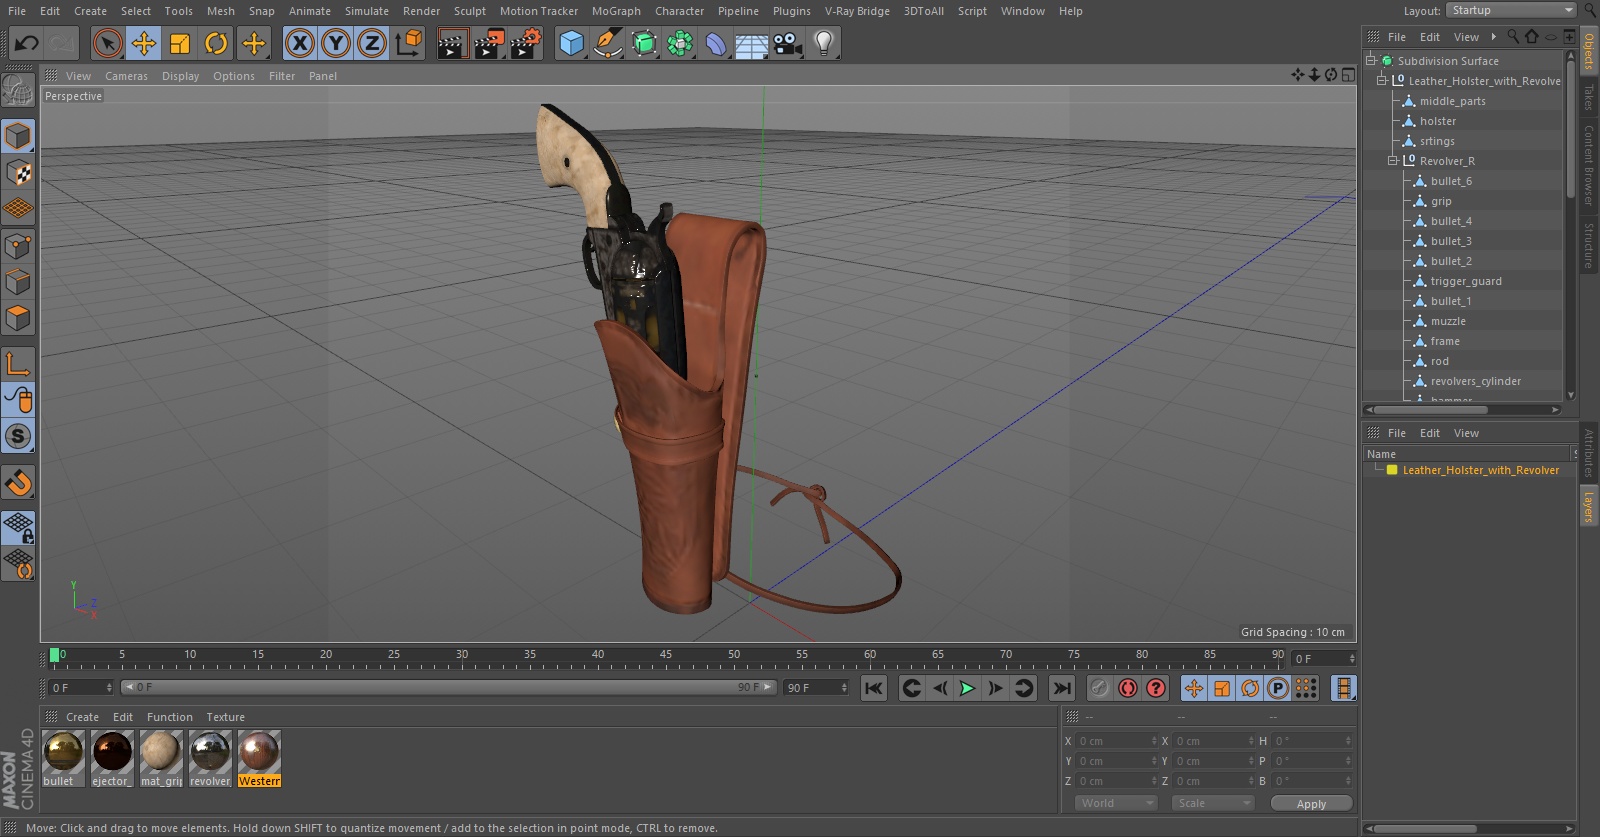Select the holster object in tree

(1438, 121)
